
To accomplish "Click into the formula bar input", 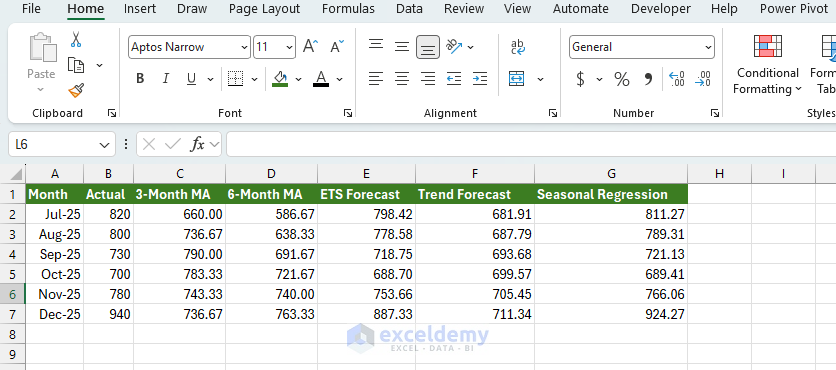I will [531, 144].
